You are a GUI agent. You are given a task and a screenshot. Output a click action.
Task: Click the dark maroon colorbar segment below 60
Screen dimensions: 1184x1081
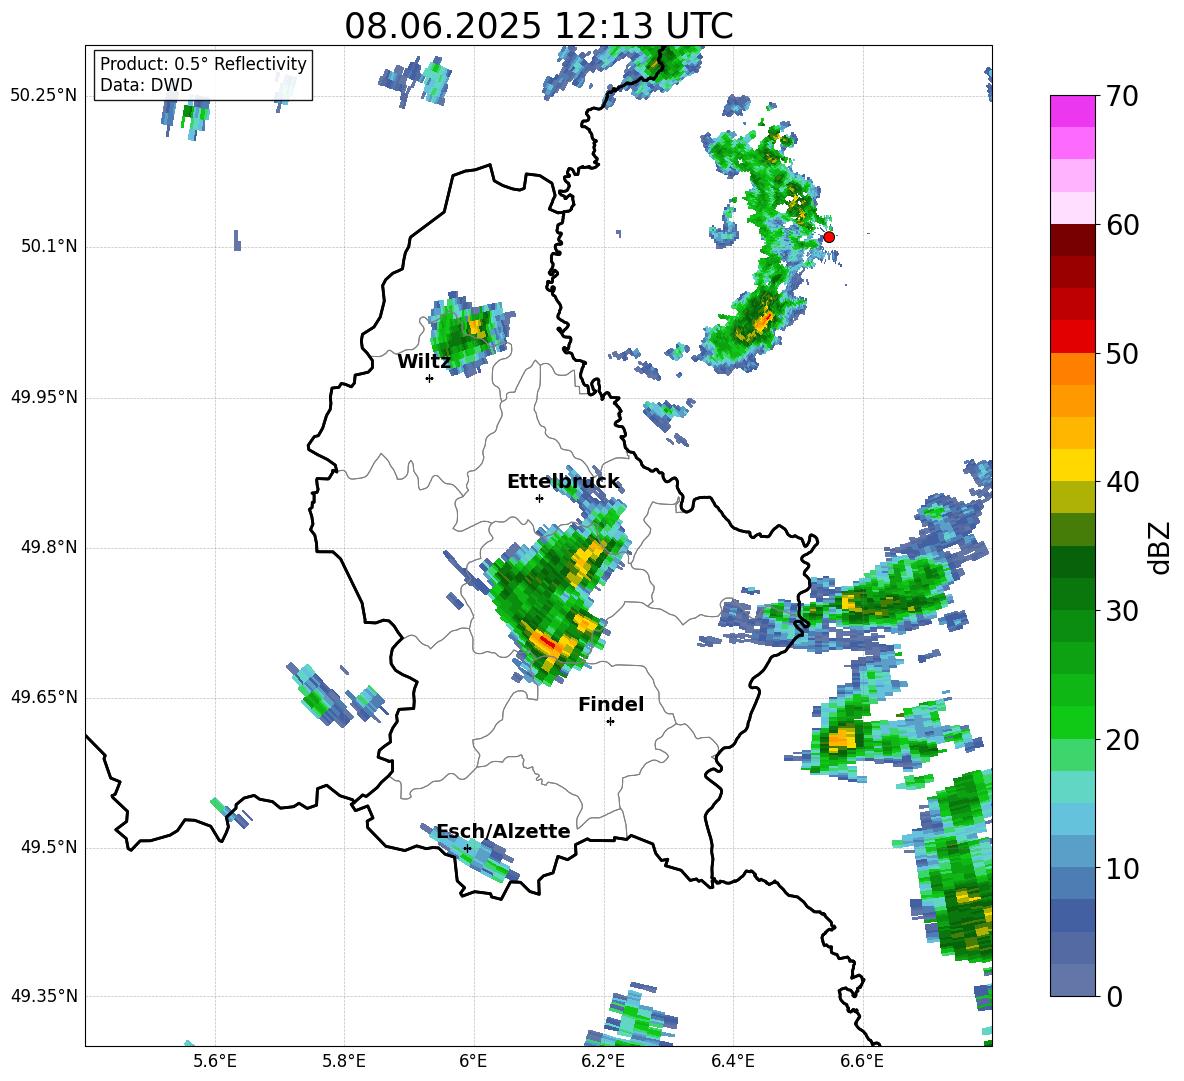[x=1073, y=240]
